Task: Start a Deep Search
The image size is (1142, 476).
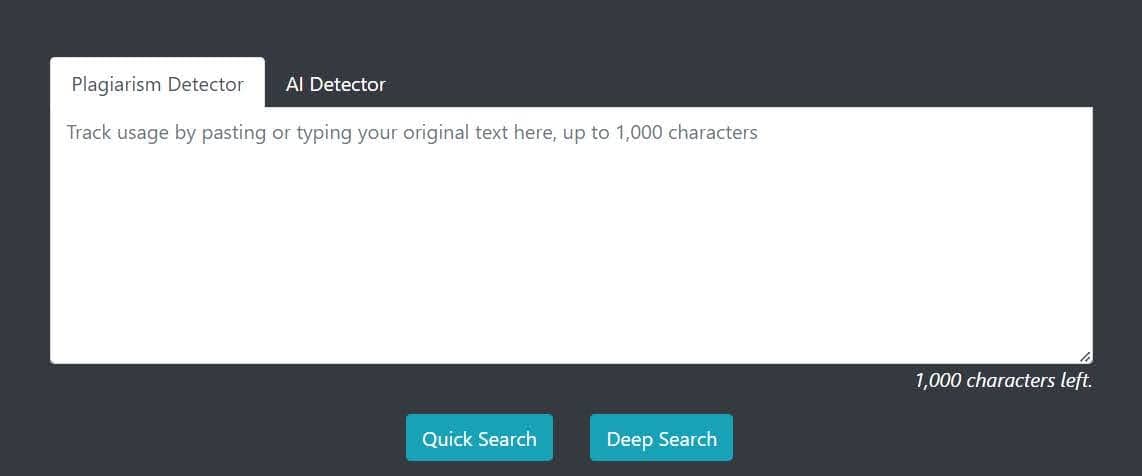Action: [x=661, y=438]
